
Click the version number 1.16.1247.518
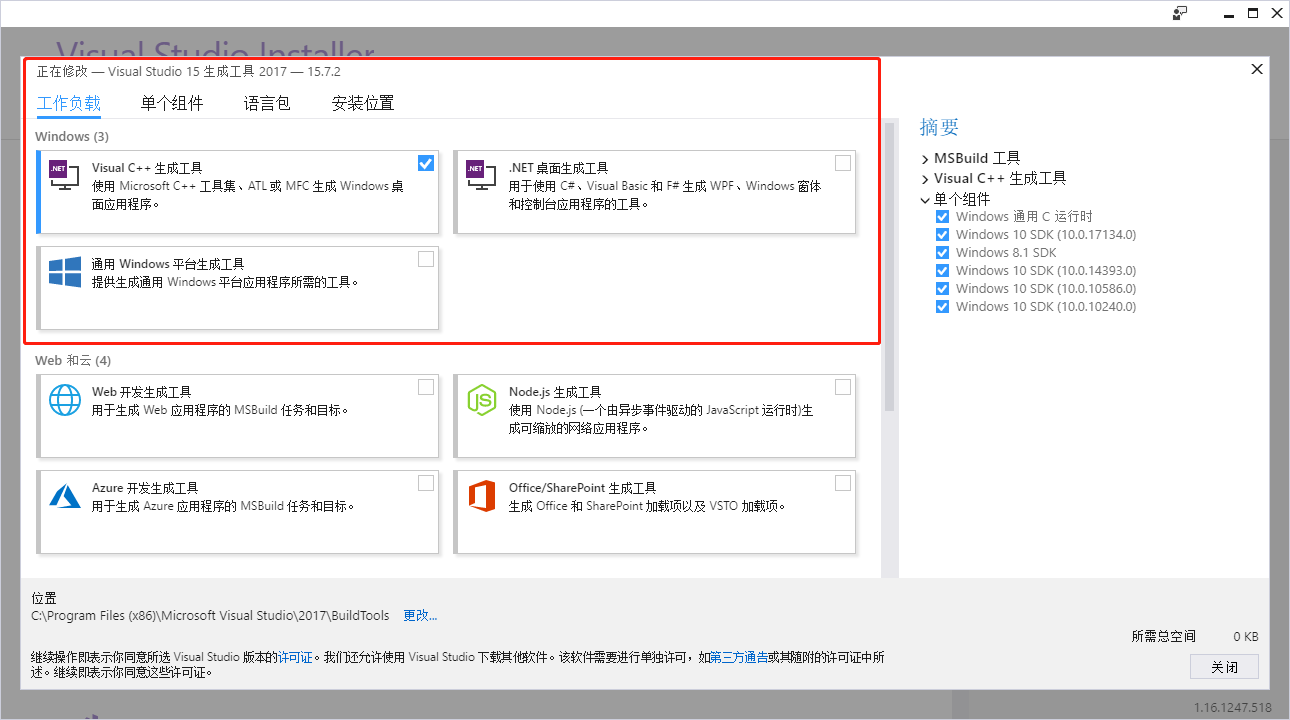1233,708
